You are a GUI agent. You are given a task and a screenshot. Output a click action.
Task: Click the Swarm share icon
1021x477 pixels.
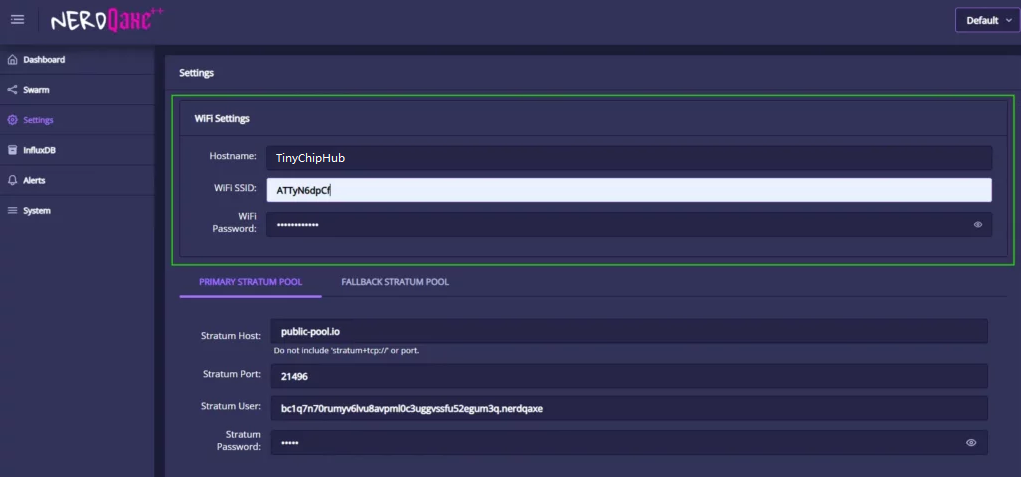click(12, 90)
